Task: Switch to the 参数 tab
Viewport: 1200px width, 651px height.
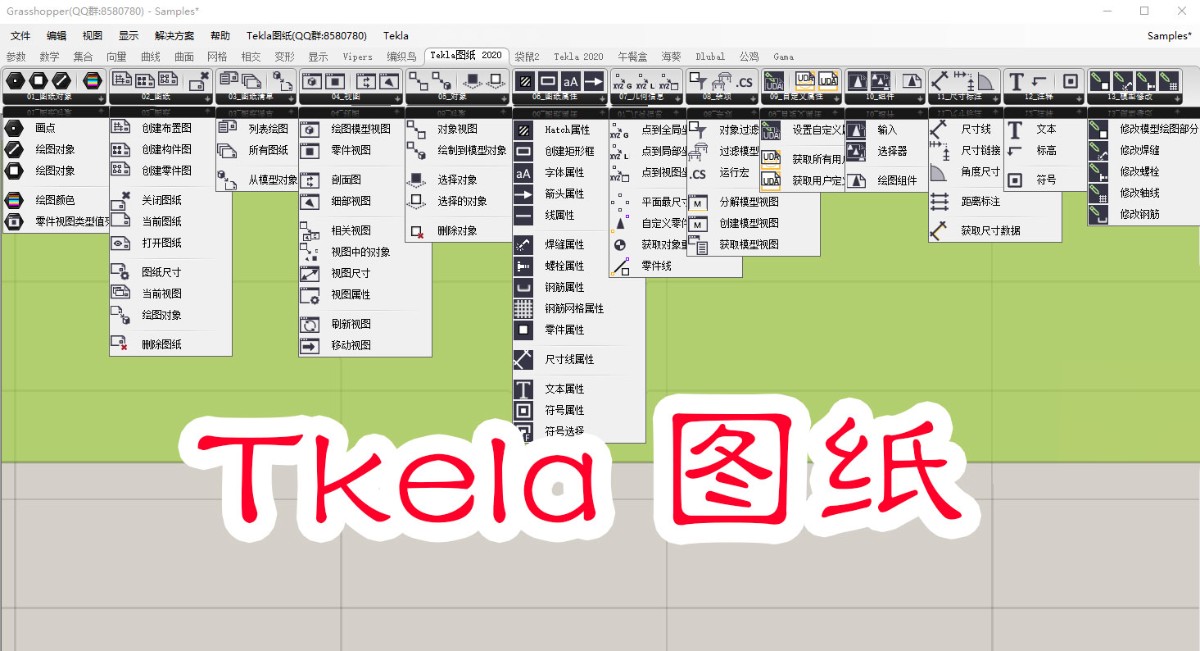Action: pos(16,57)
